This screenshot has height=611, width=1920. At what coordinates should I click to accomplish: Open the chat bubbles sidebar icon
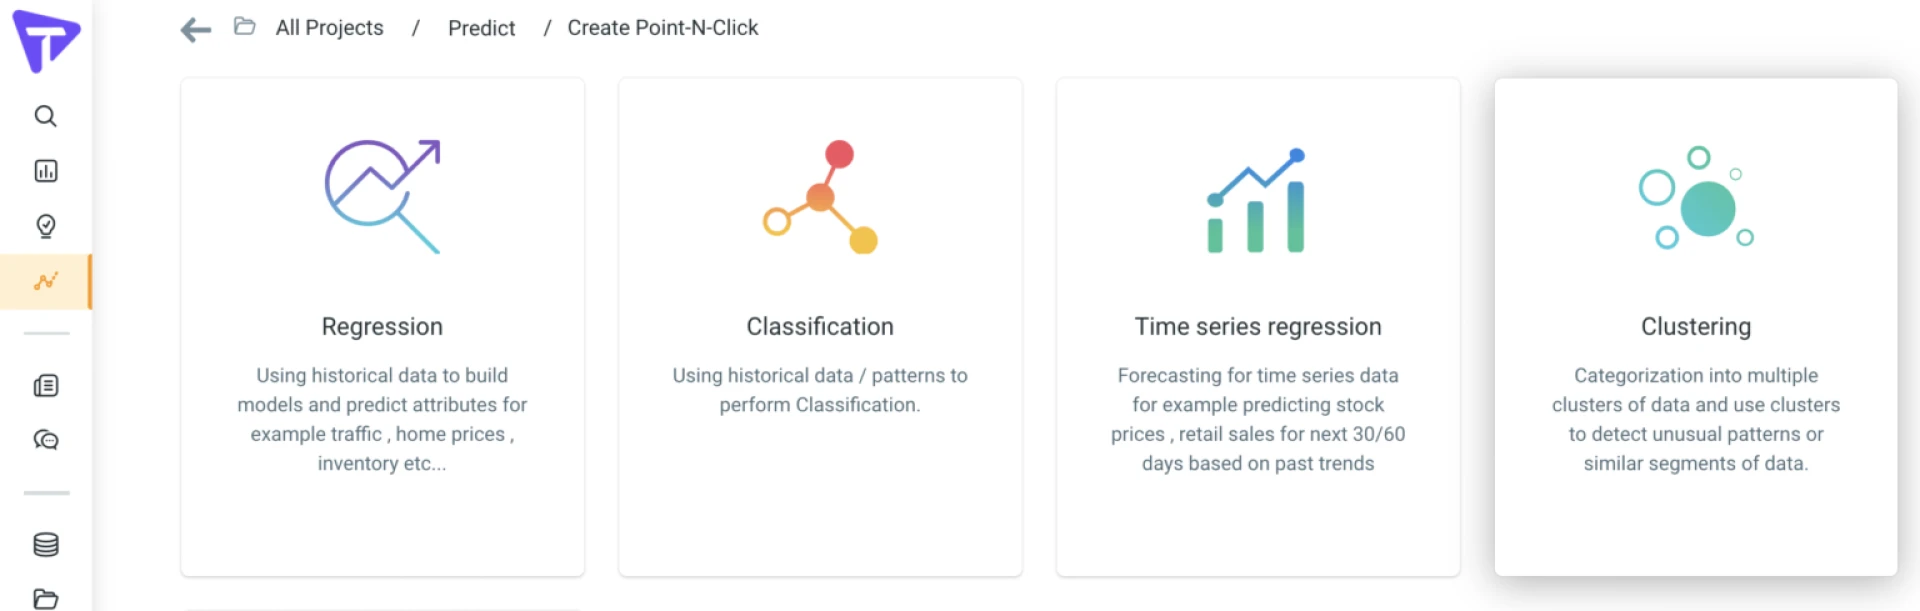pyautogui.click(x=46, y=440)
